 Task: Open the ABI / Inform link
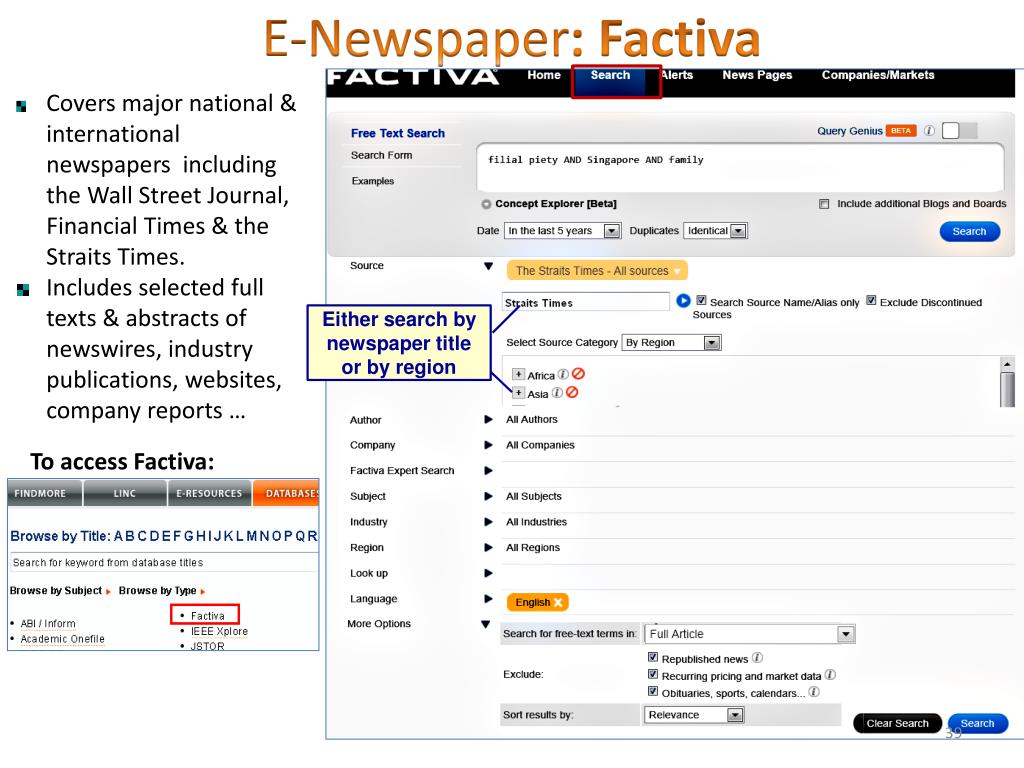[48, 624]
